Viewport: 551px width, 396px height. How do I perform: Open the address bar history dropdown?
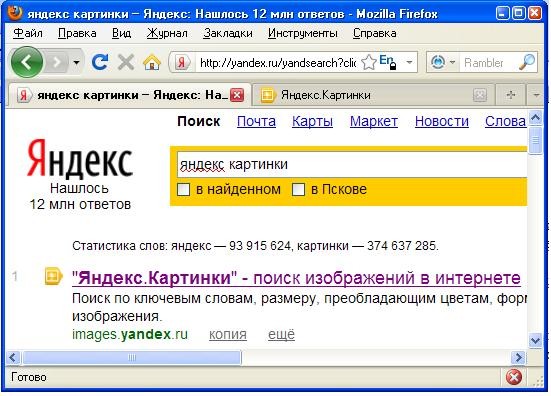point(409,63)
